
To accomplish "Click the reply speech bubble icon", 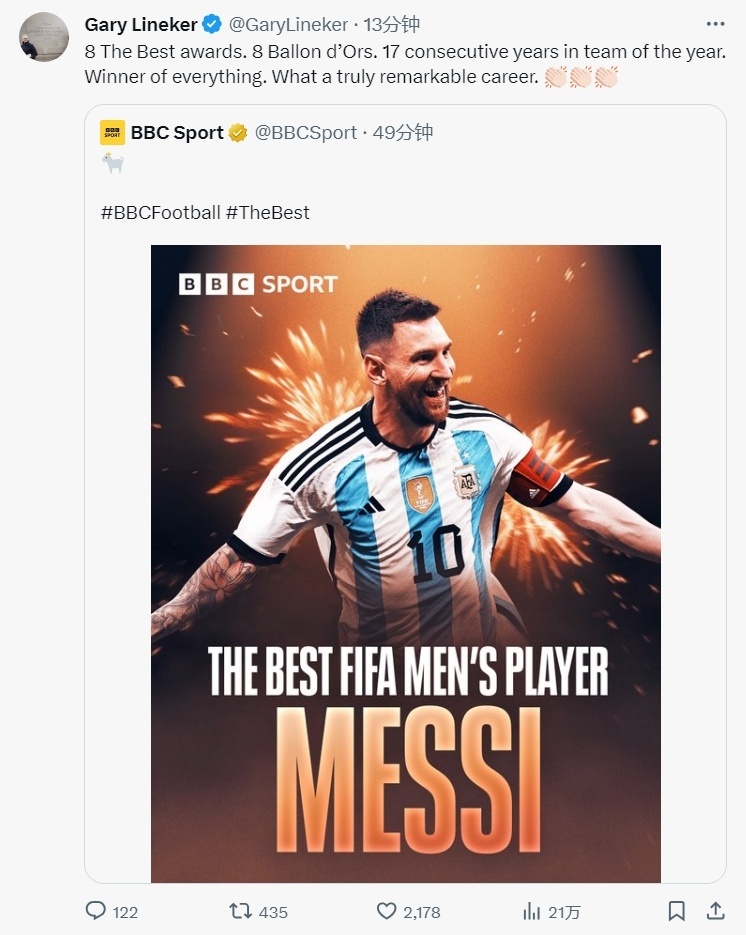I will pos(96,911).
